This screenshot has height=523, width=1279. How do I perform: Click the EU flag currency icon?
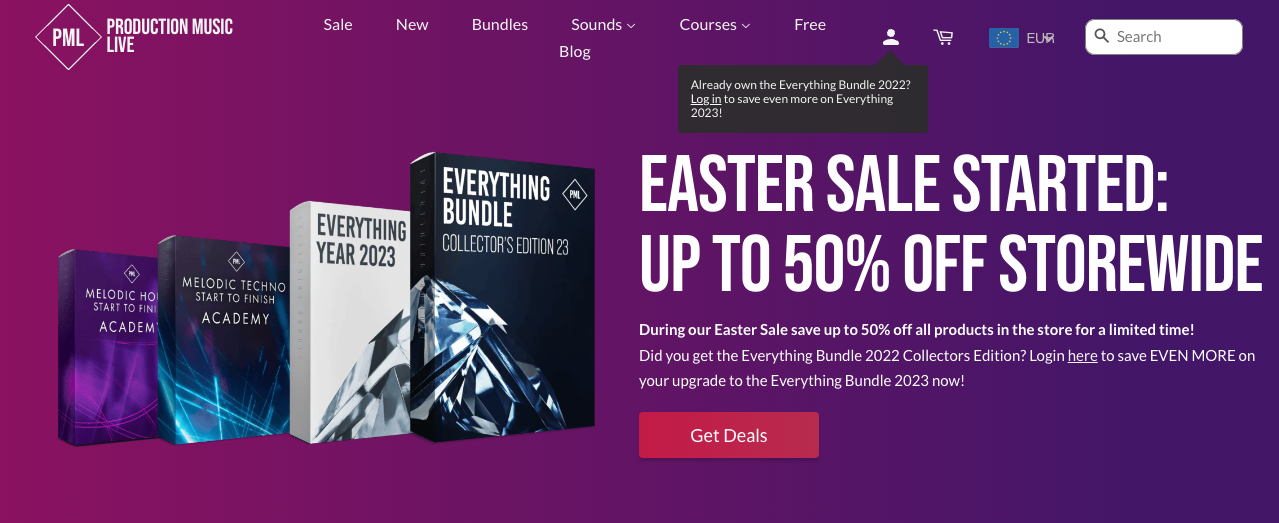(x=1003, y=38)
